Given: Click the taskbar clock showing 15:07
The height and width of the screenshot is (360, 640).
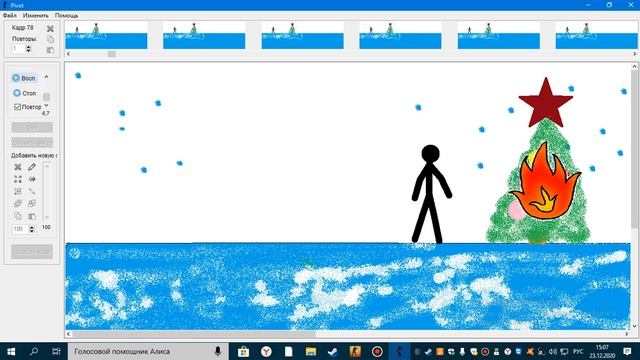Looking at the screenshot, I should 602,351.
